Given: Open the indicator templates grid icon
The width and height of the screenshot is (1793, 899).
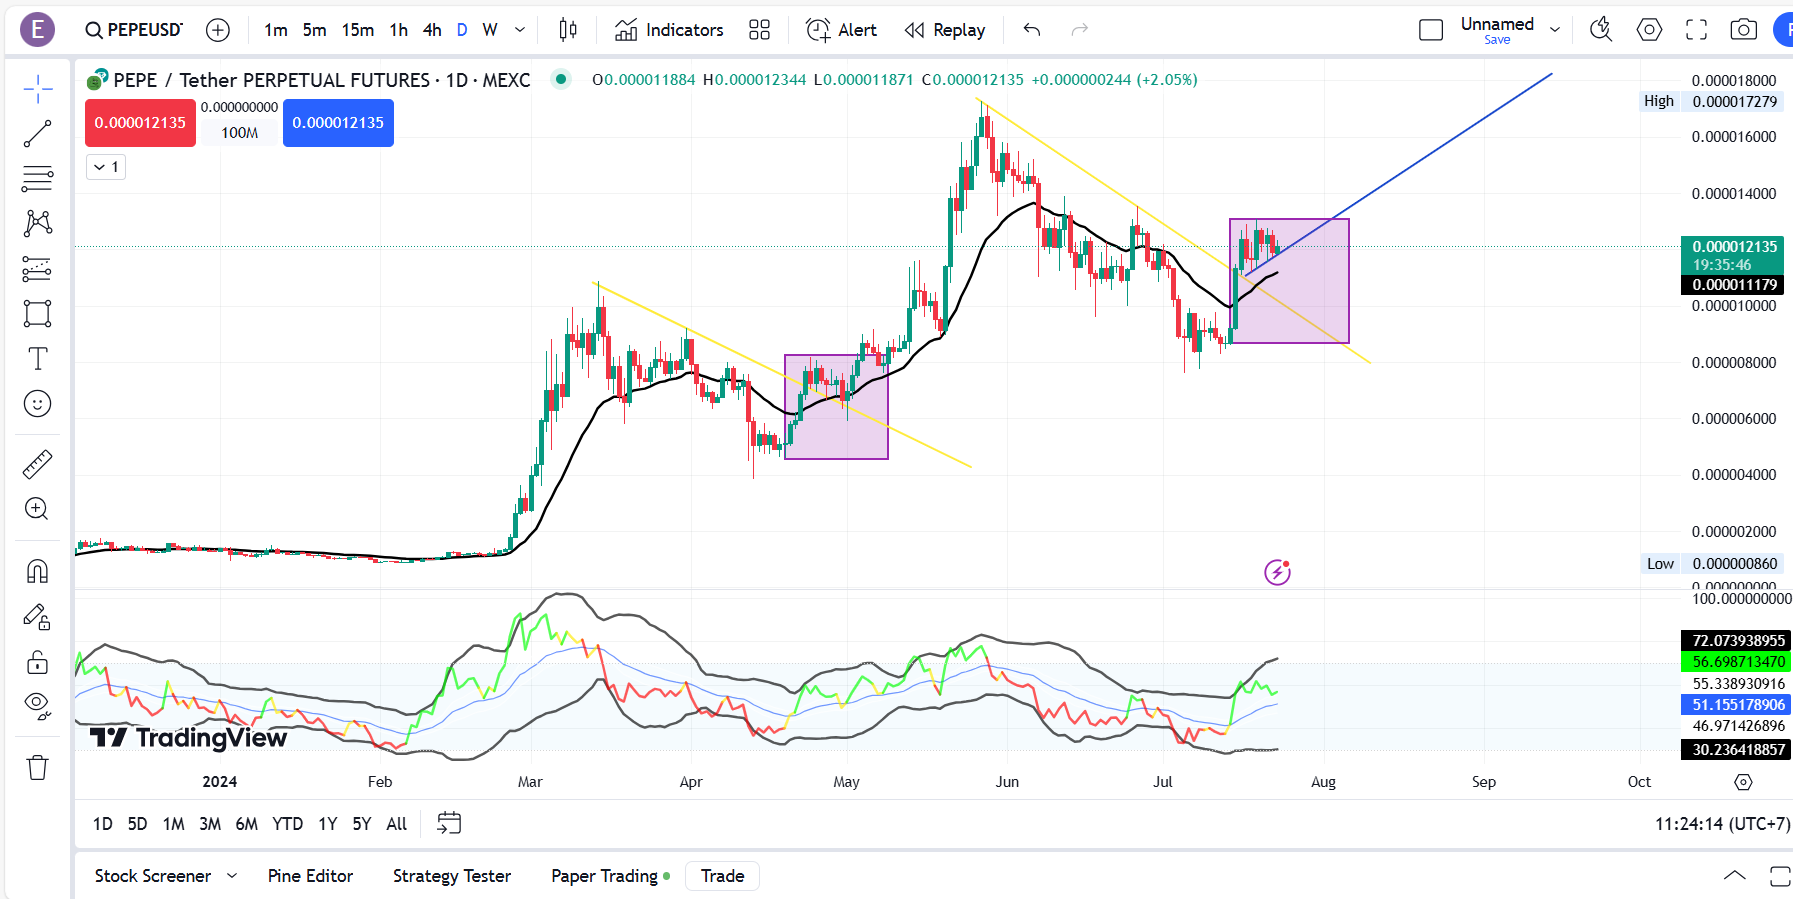Looking at the screenshot, I should 760,30.
